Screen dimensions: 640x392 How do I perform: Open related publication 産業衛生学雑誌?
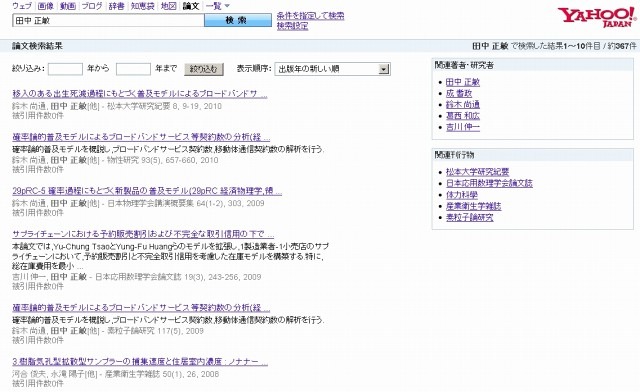pos(473,206)
